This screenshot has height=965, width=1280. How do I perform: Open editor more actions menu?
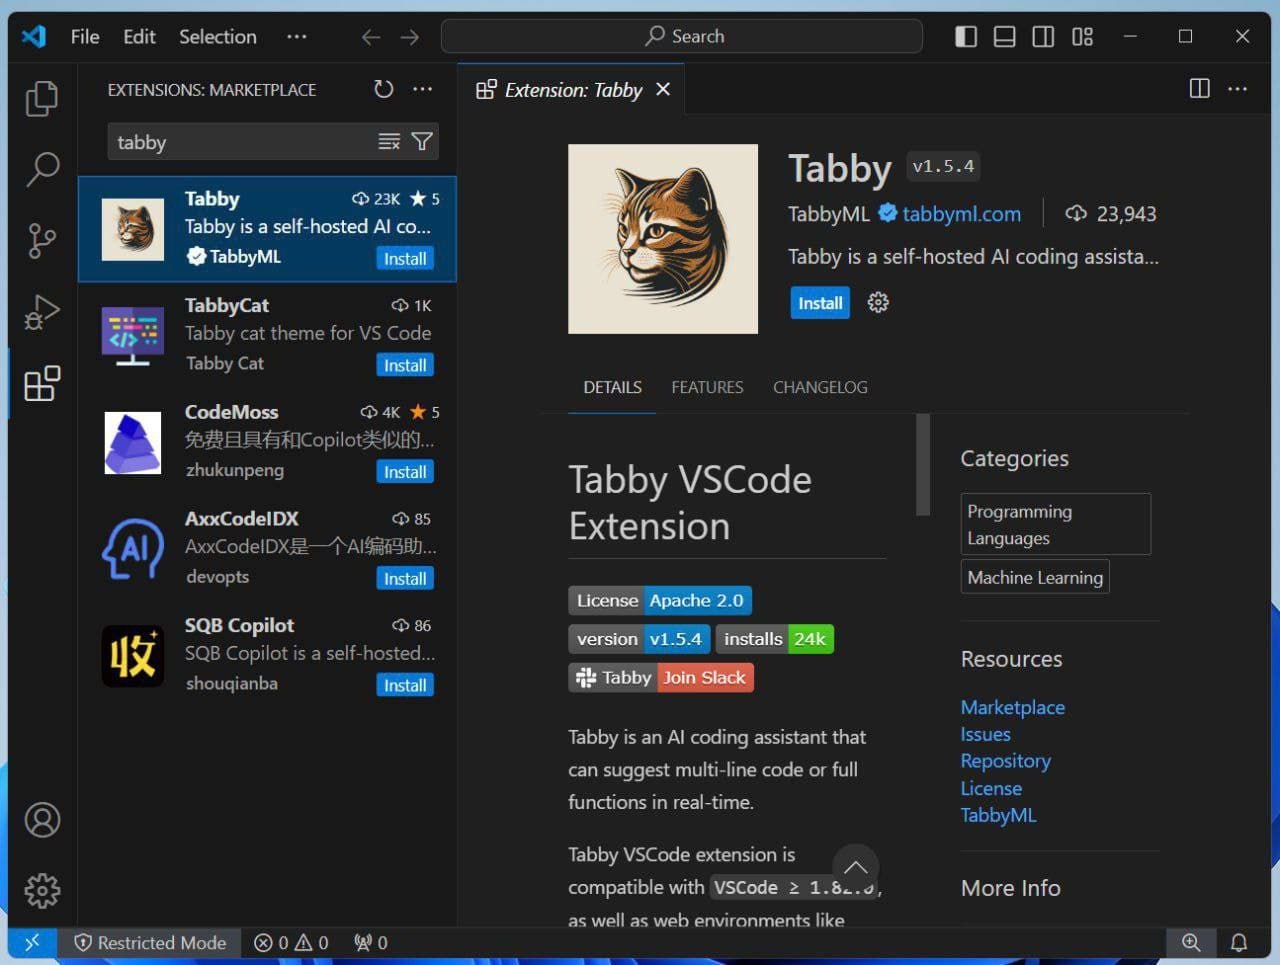[x=1238, y=89]
